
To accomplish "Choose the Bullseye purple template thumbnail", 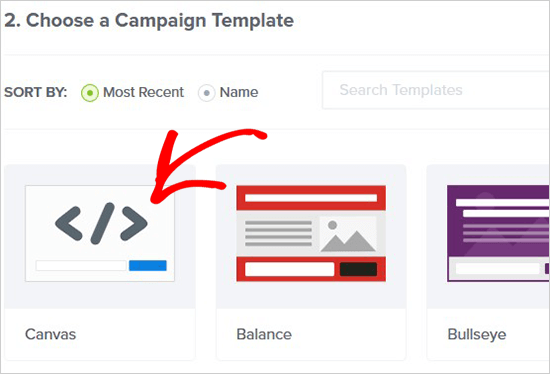I will [x=498, y=233].
